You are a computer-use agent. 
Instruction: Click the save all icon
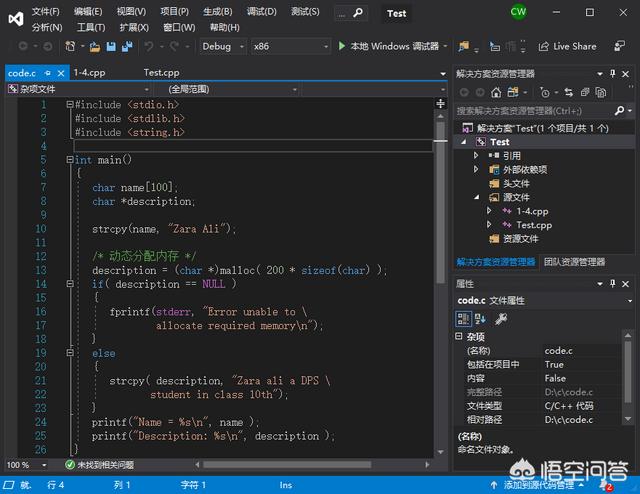127,47
